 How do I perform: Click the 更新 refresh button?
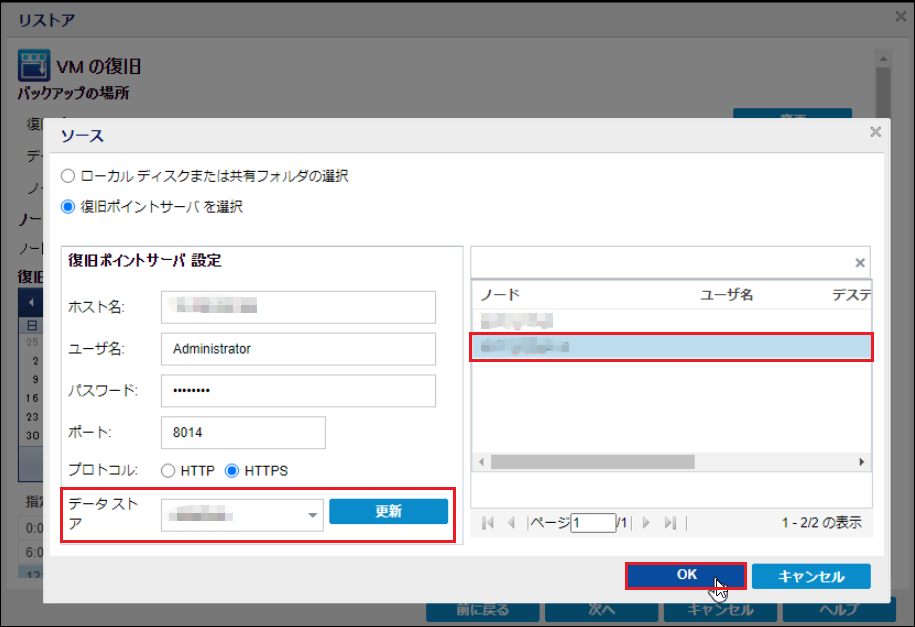click(x=389, y=511)
